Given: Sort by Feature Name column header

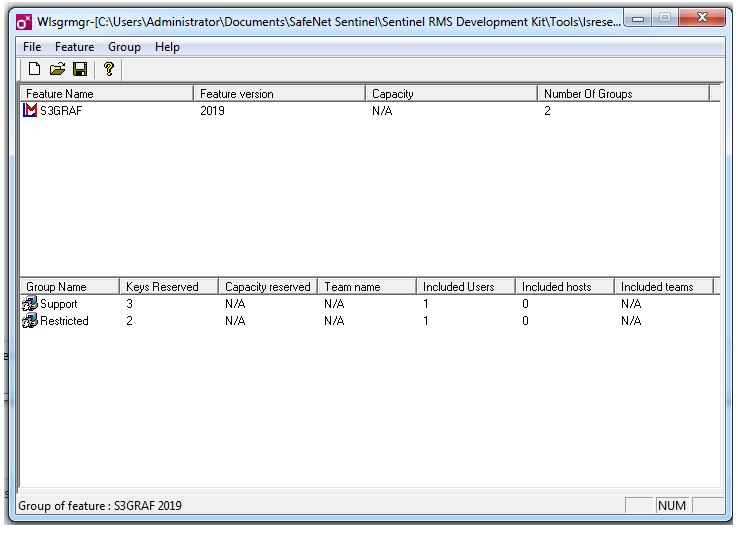Looking at the screenshot, I should [106, 94].
